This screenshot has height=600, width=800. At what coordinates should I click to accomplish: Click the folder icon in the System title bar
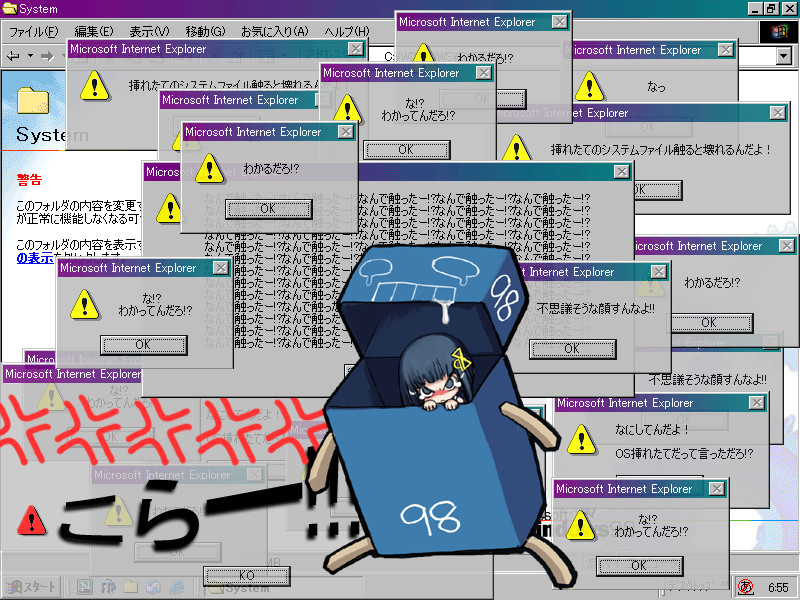(9, 9)
